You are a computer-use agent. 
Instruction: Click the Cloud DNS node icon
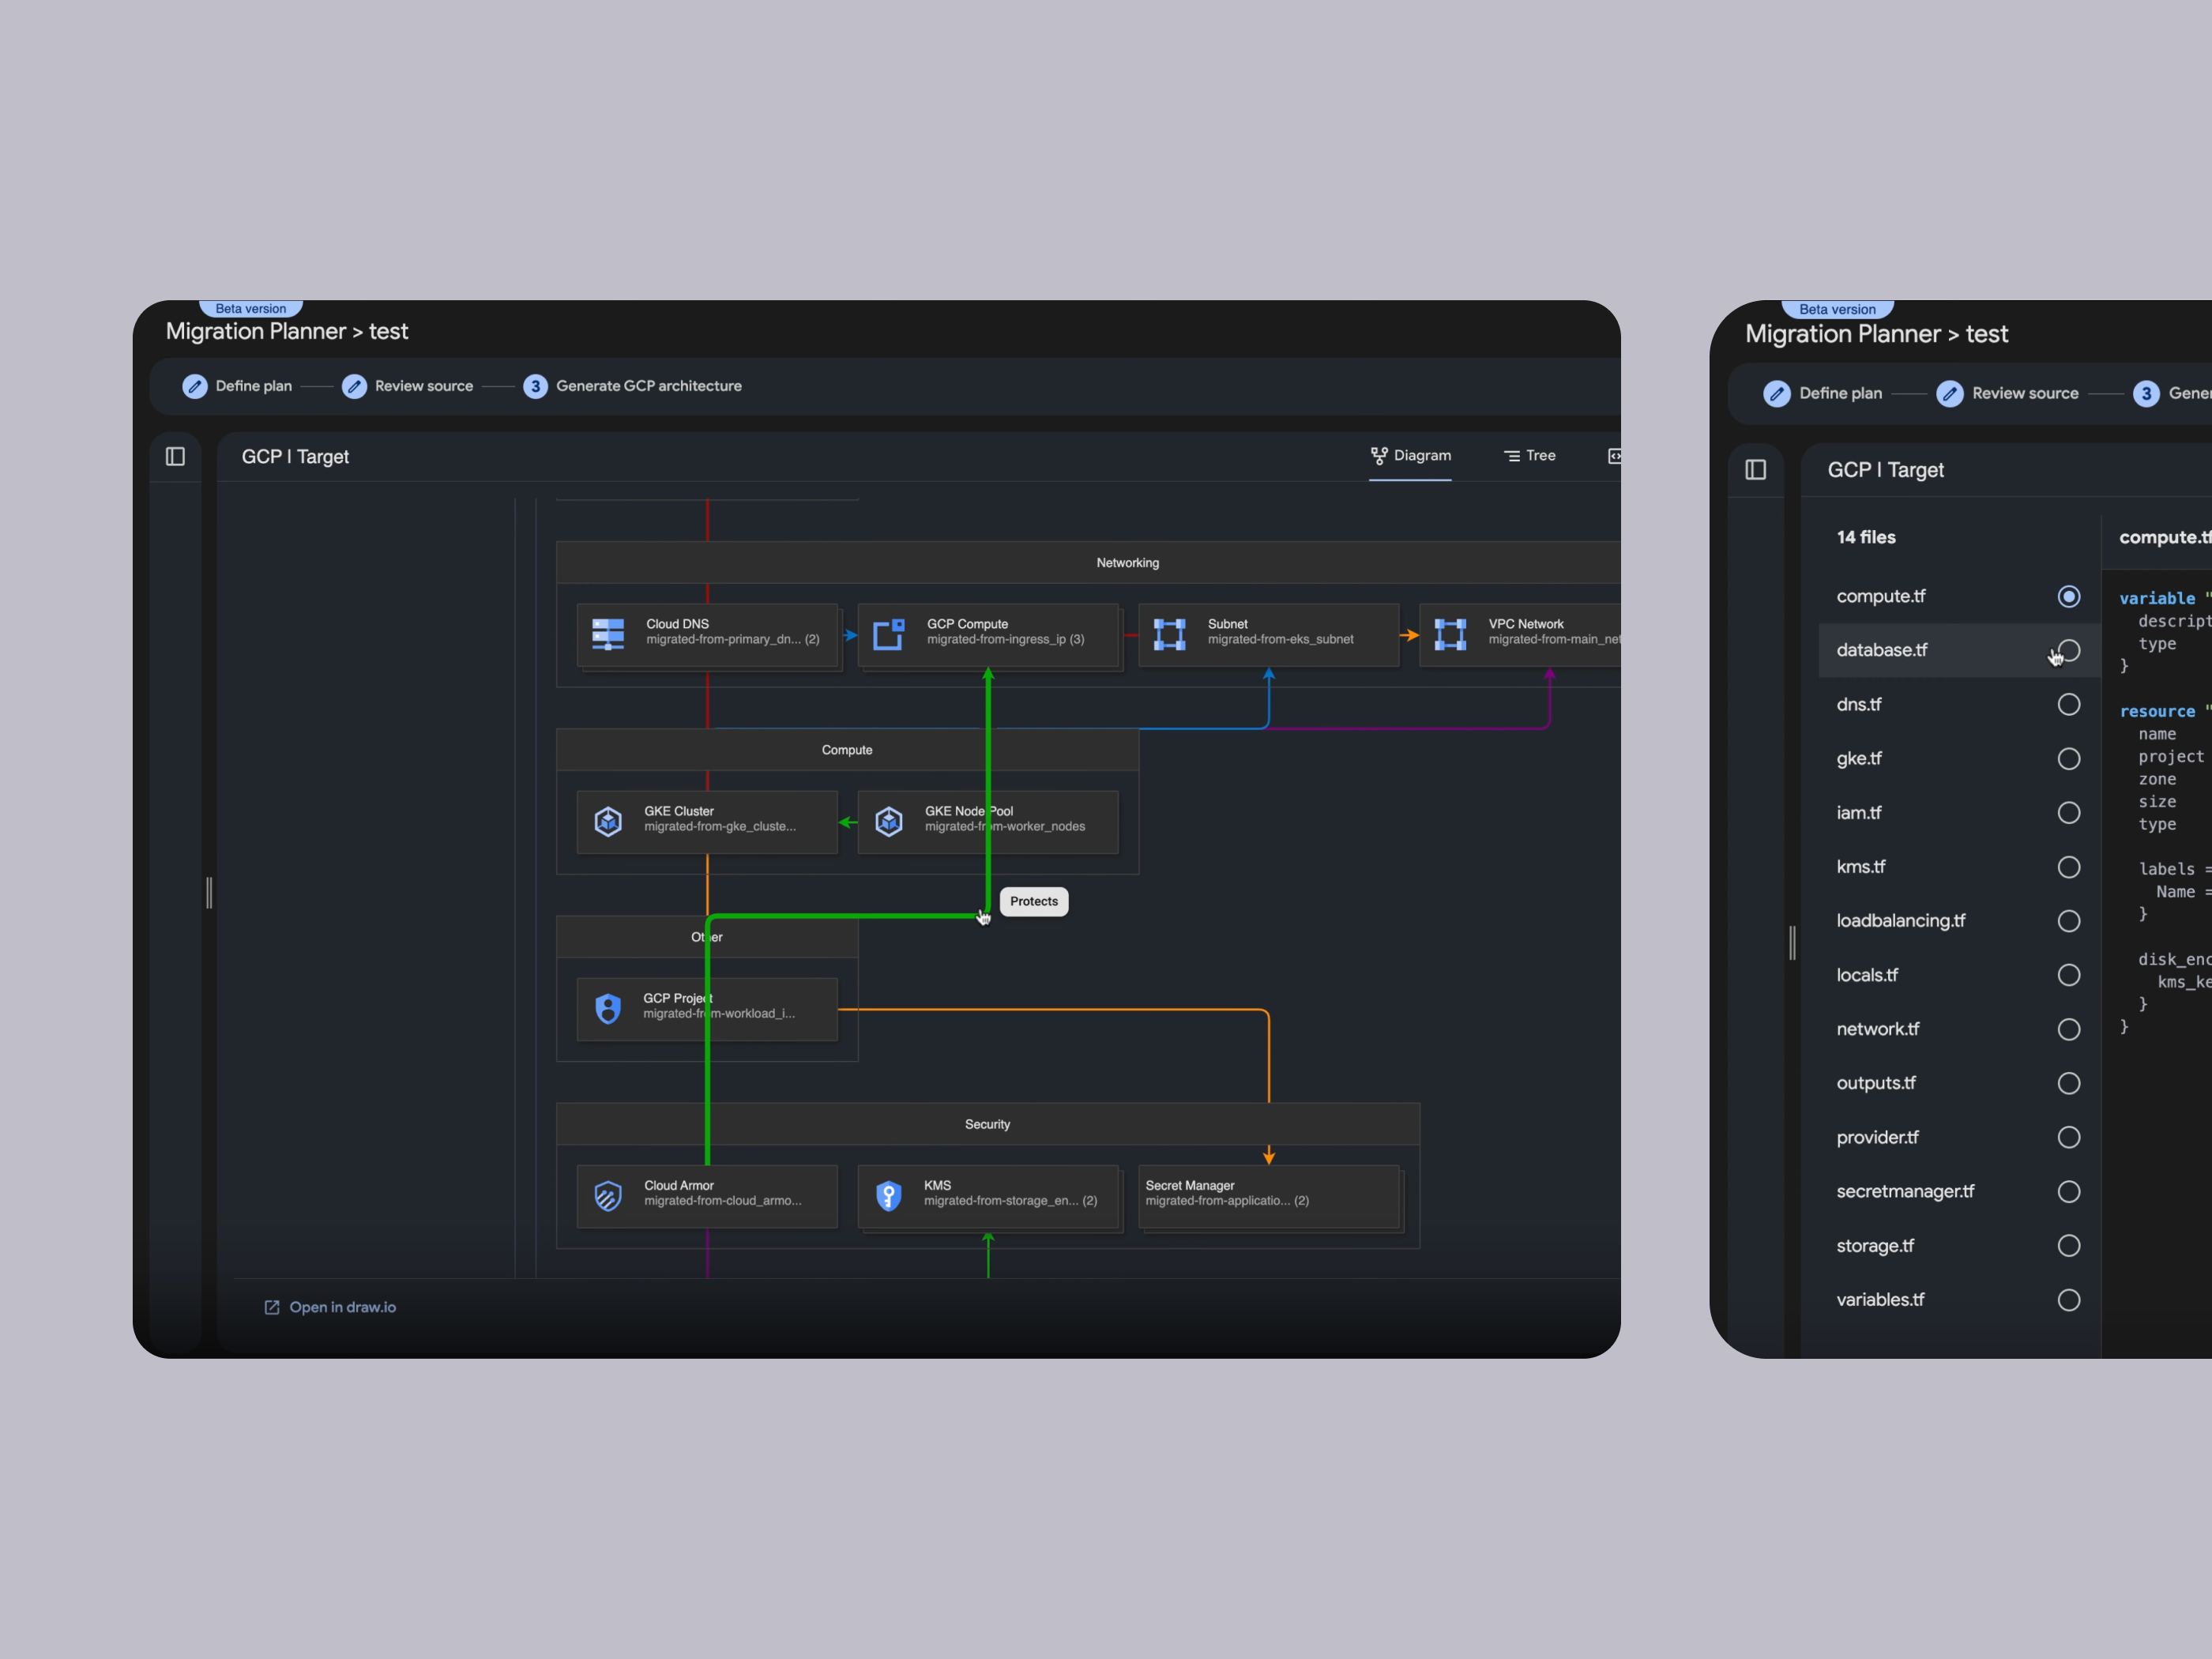(608, 633)
